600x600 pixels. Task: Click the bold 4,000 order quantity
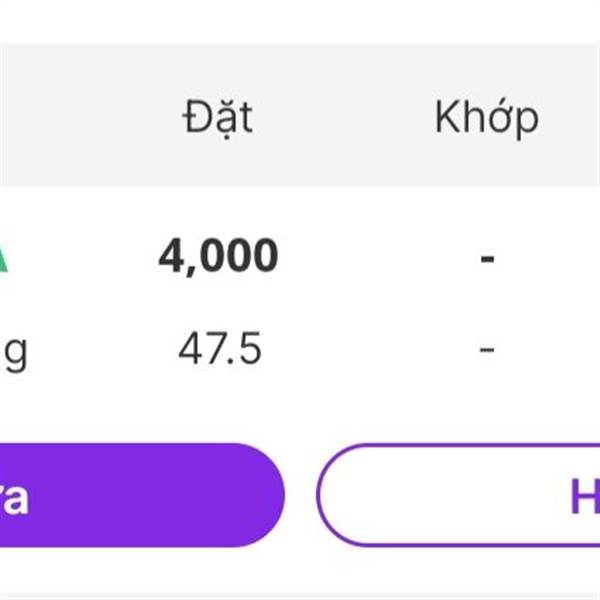[218, 257]
